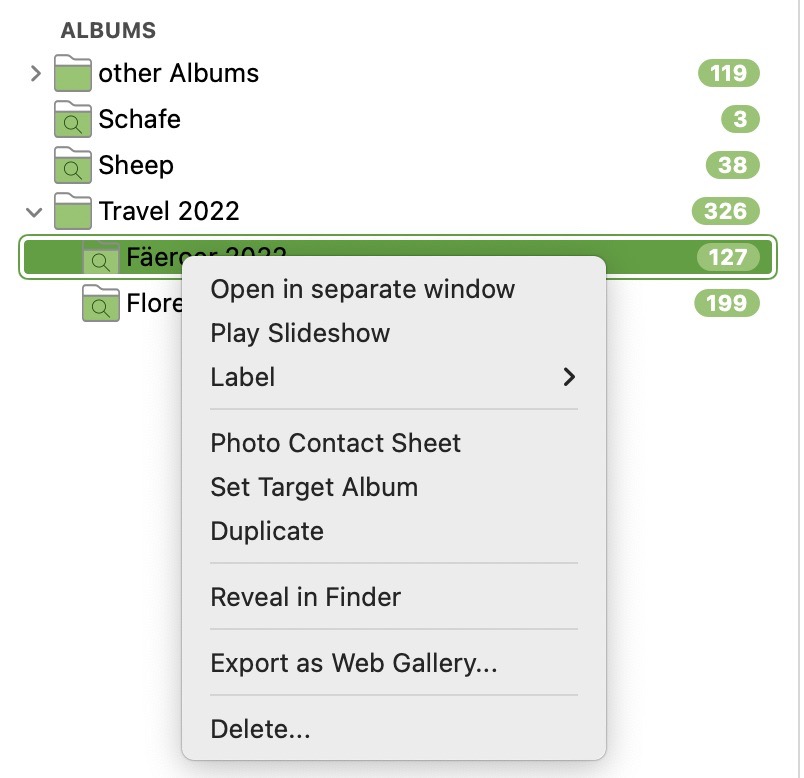This screenshot has width=804, height=778.
Task: Click the Travel 2022 folder icon
Action: [x=72, y=211]
